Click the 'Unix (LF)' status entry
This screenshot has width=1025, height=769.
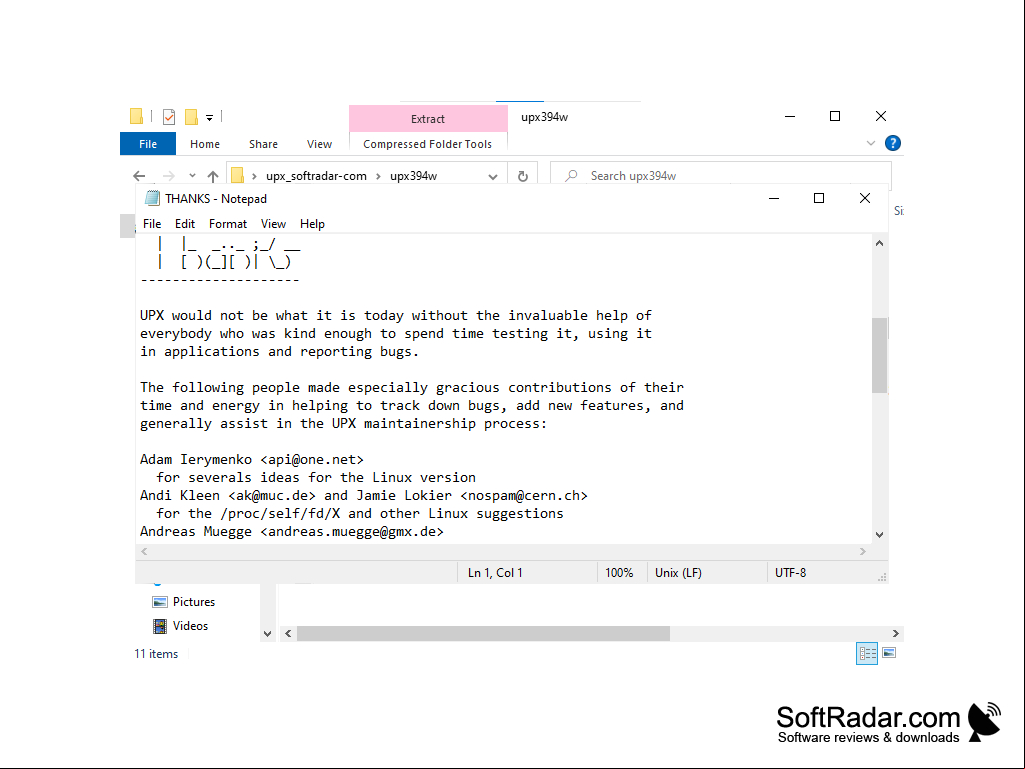point(678,573)
